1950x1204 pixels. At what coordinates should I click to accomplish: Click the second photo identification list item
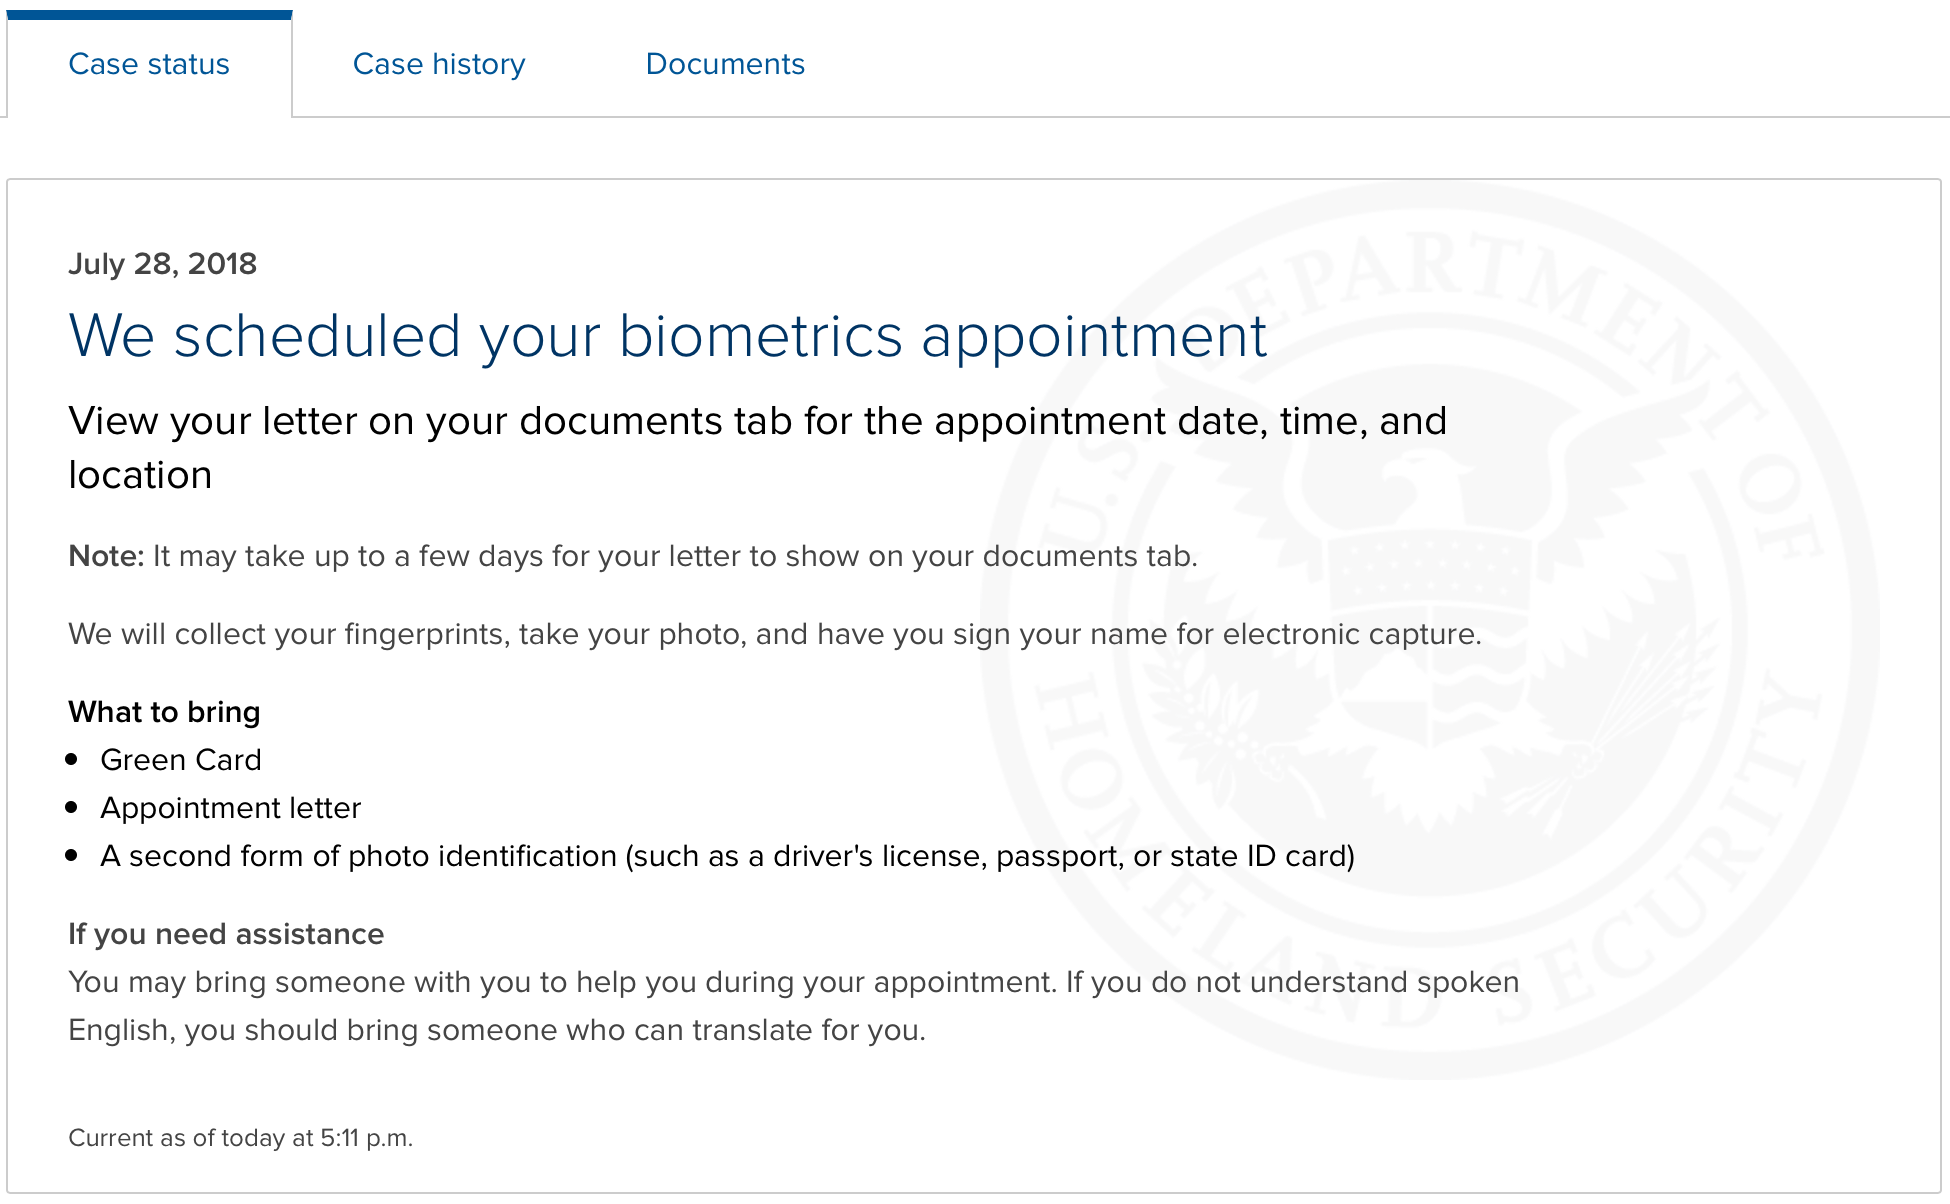tap(728, 856)
